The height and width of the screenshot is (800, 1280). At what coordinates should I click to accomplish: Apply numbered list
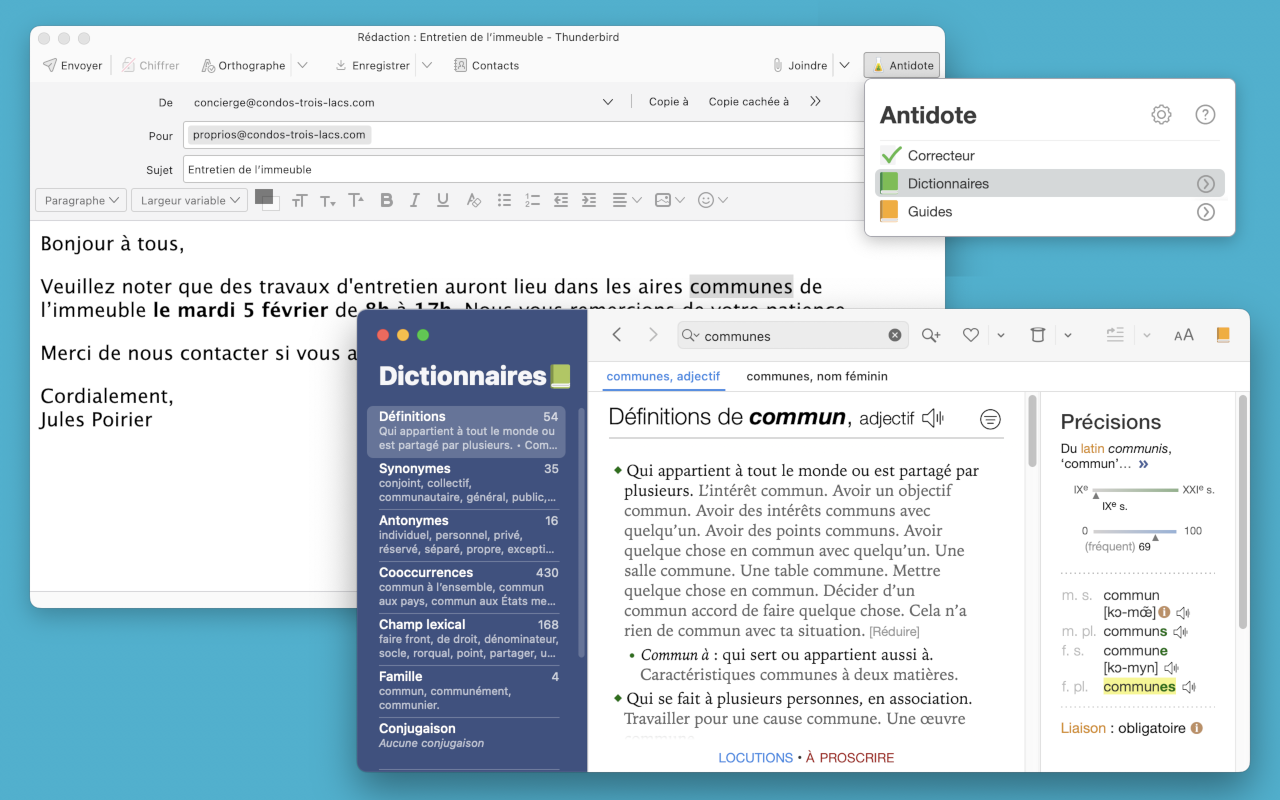532,200
